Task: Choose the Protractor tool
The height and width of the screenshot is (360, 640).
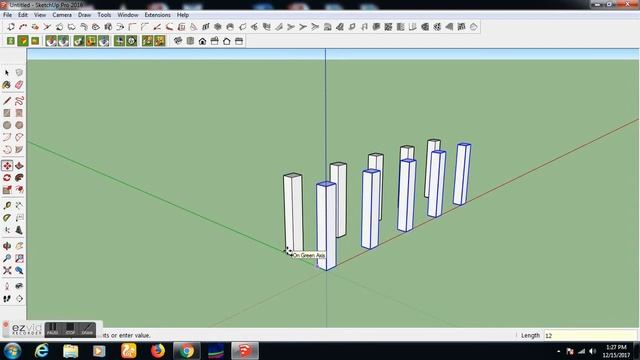Action: click(x=7, y=218)
